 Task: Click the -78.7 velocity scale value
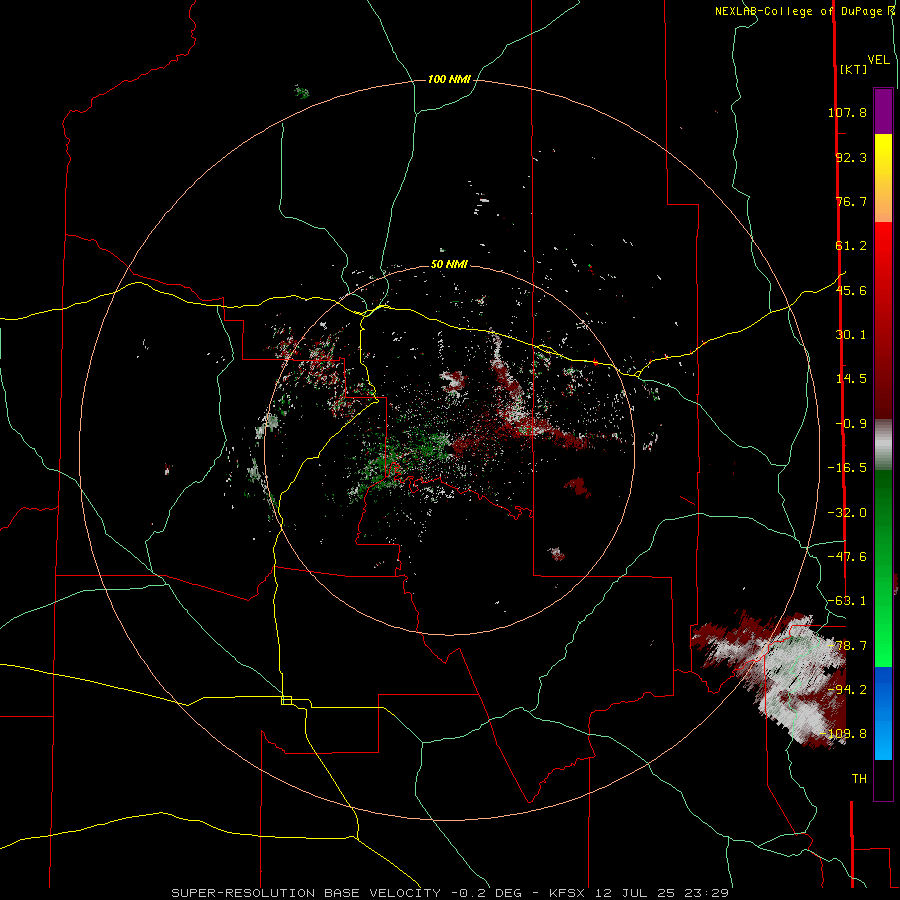click(x=847, y=646)
